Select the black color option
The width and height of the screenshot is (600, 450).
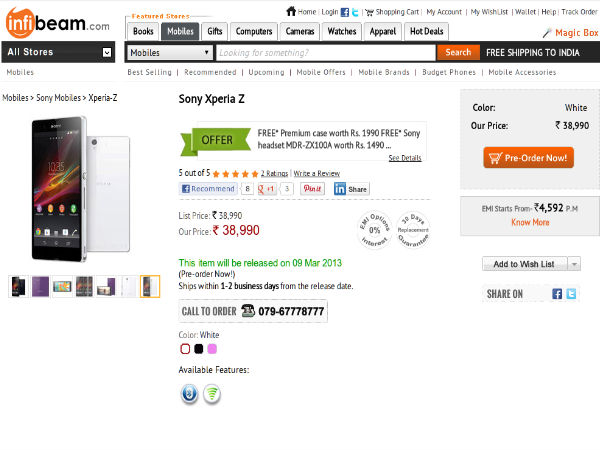tap(198, 349)
